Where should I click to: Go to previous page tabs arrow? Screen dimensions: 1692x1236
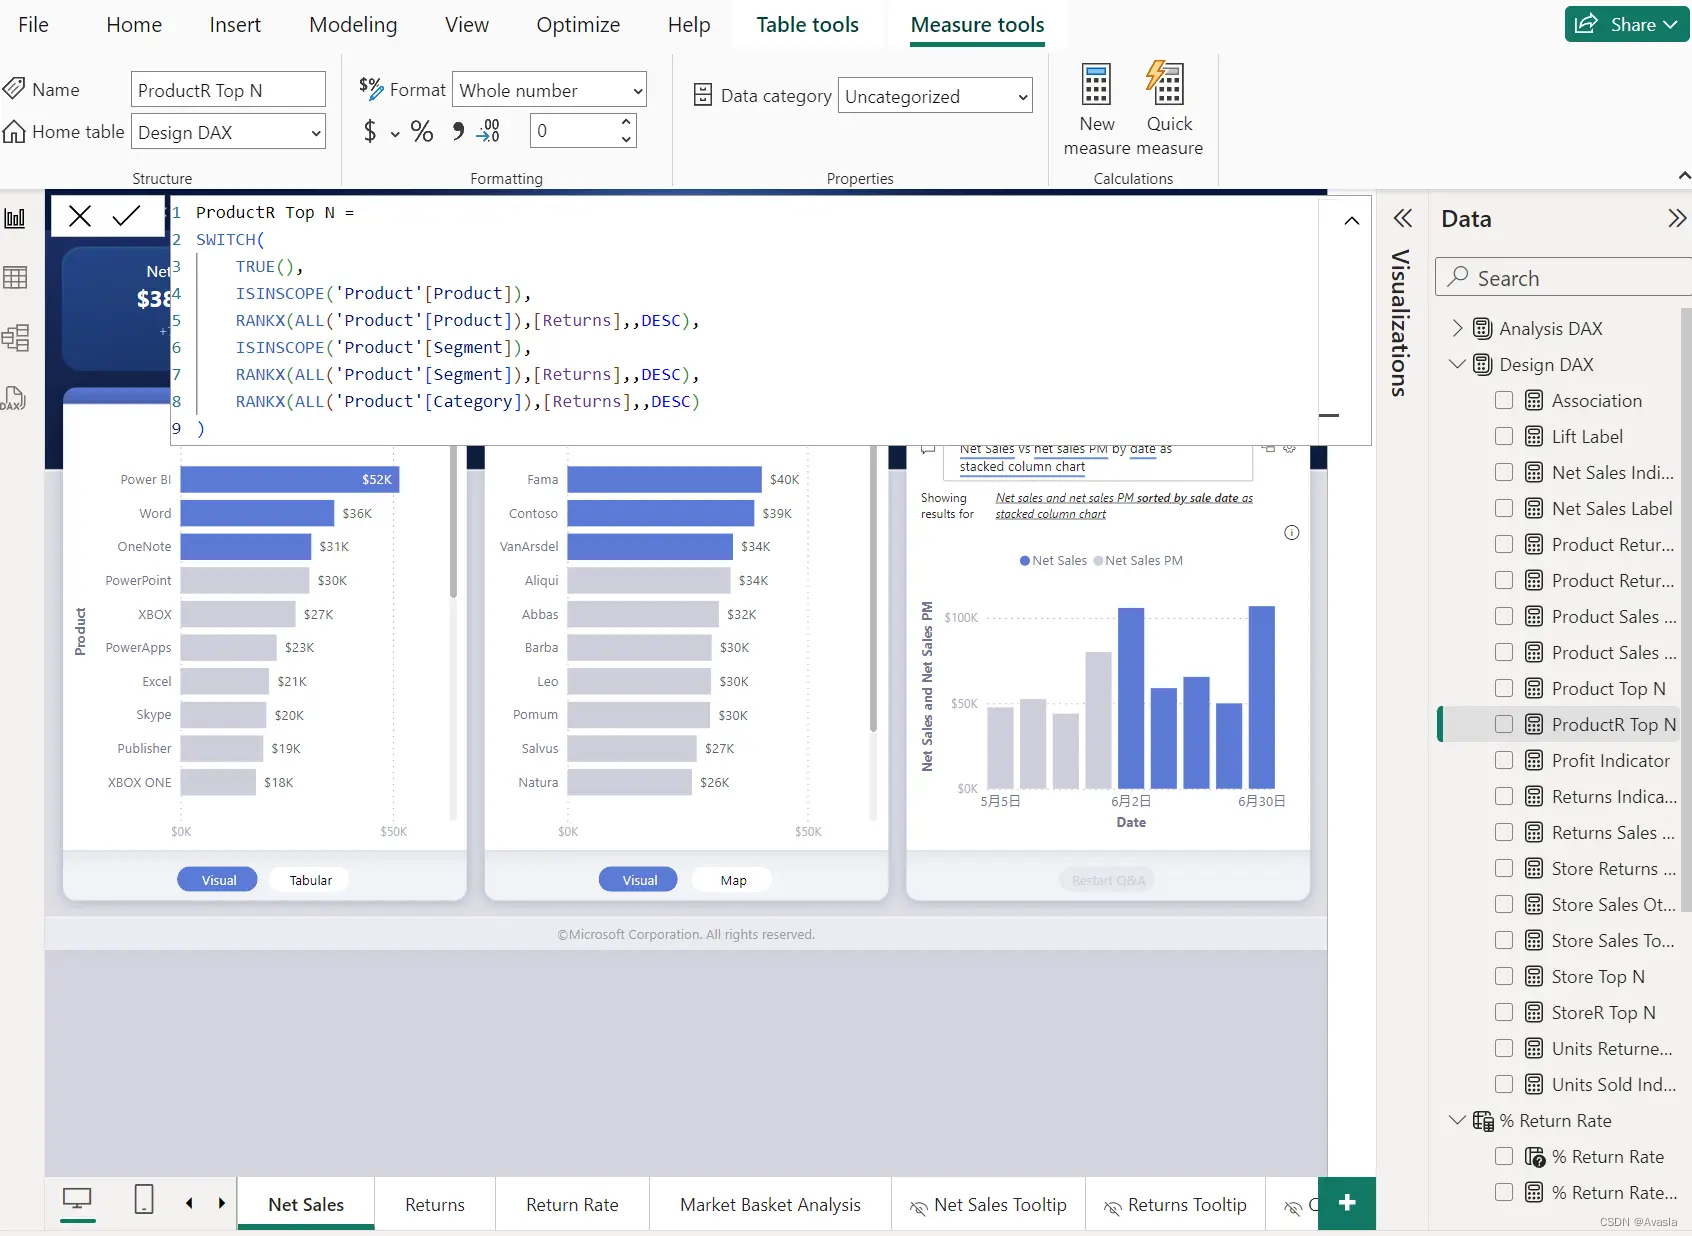[x=189, y=1203]
